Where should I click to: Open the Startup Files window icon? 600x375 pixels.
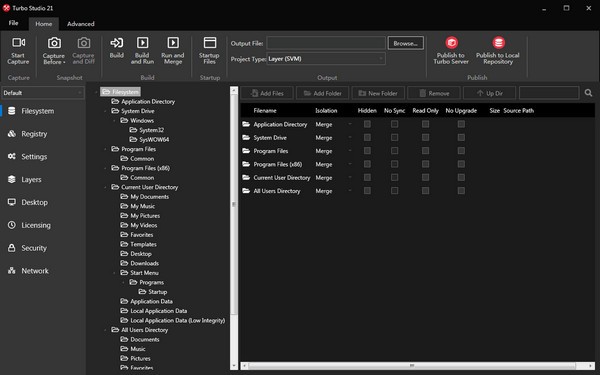210,42
